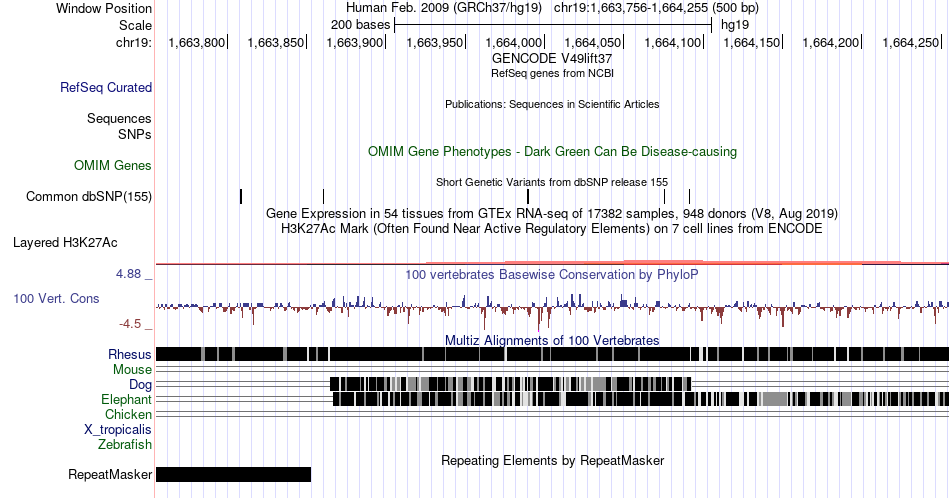Click the Dog alignment block track
The image size is (950, 498).
click(510, 384)
